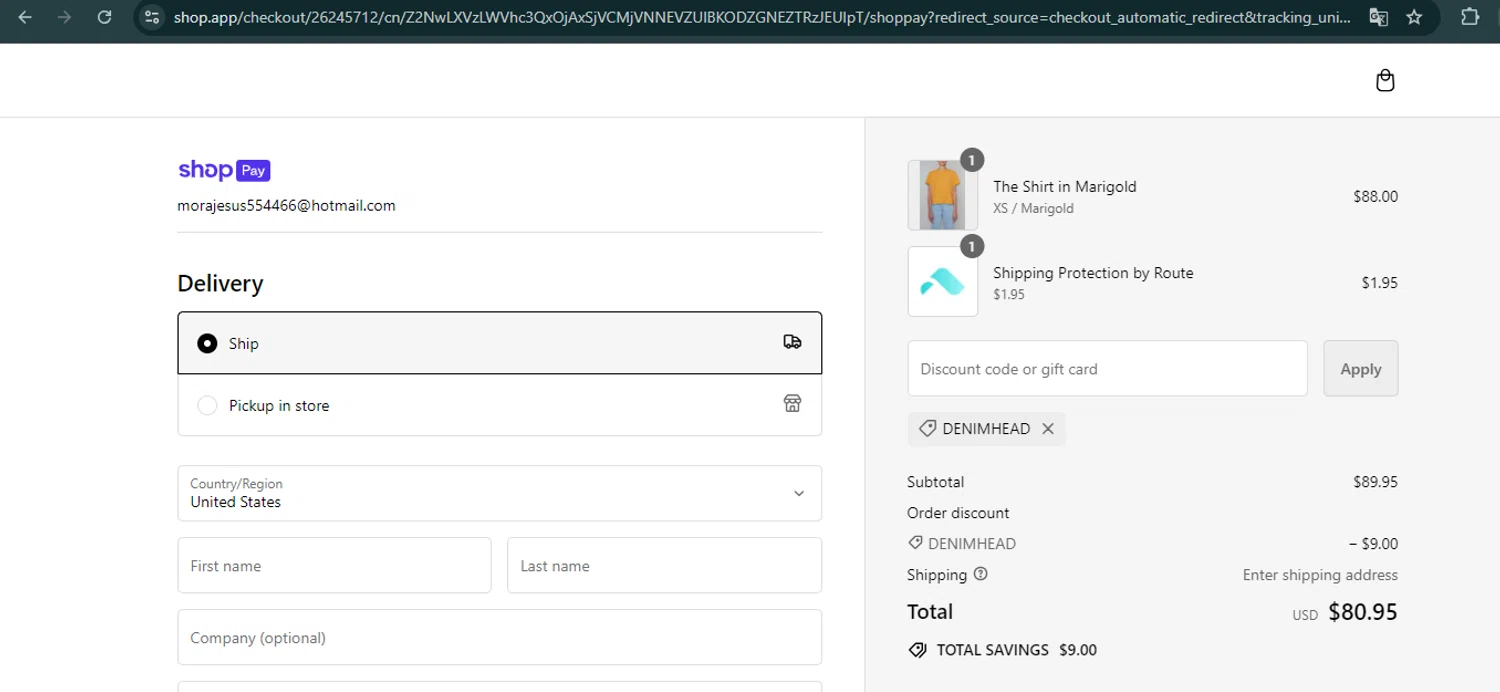Bookmark this page with the star

point(1414,17)
